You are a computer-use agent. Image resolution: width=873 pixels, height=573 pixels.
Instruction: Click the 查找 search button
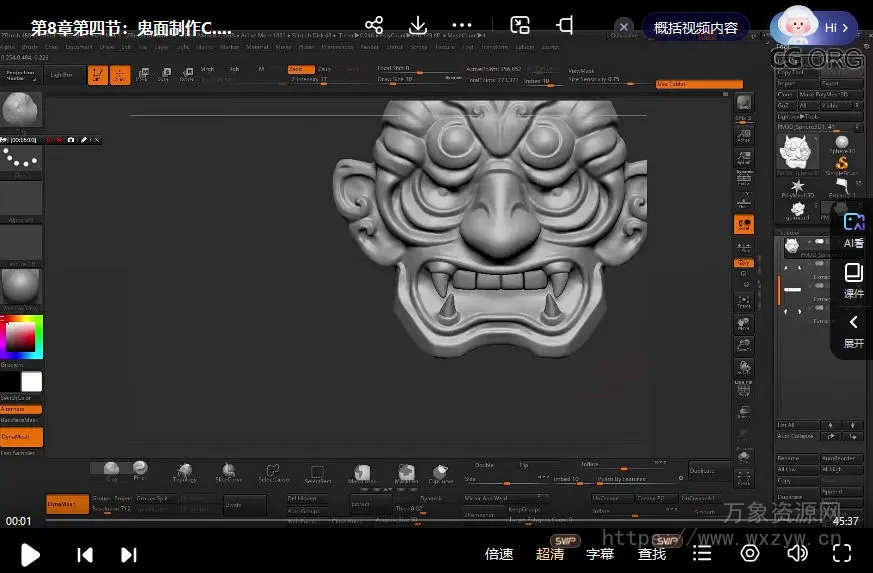coord(652,554)
